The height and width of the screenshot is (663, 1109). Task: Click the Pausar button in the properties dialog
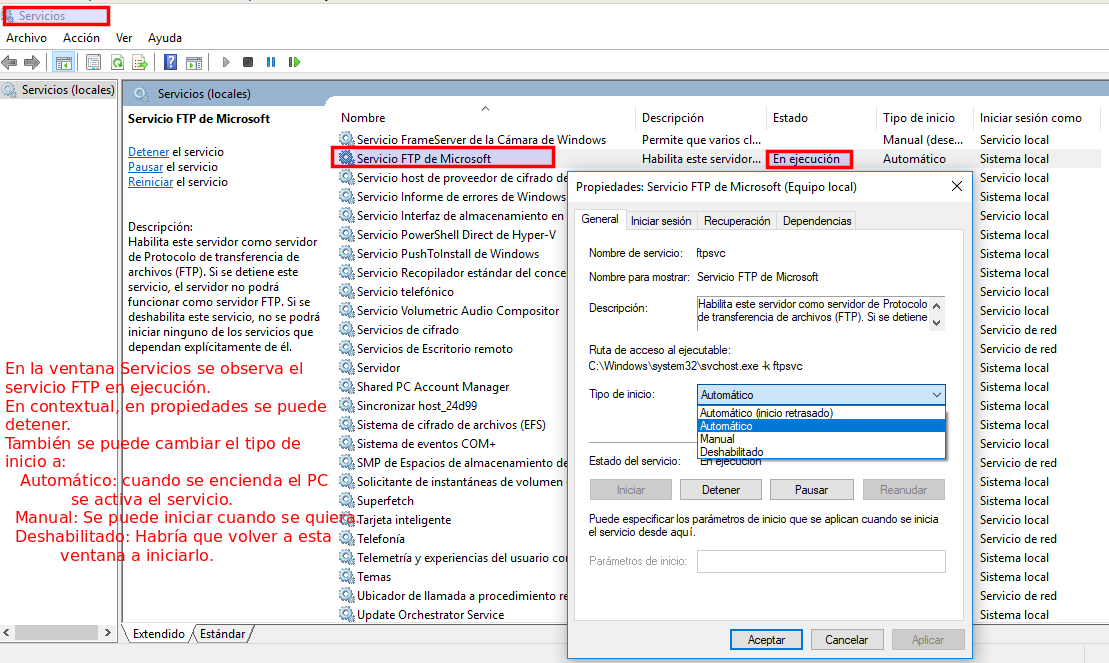click(811, 490)
